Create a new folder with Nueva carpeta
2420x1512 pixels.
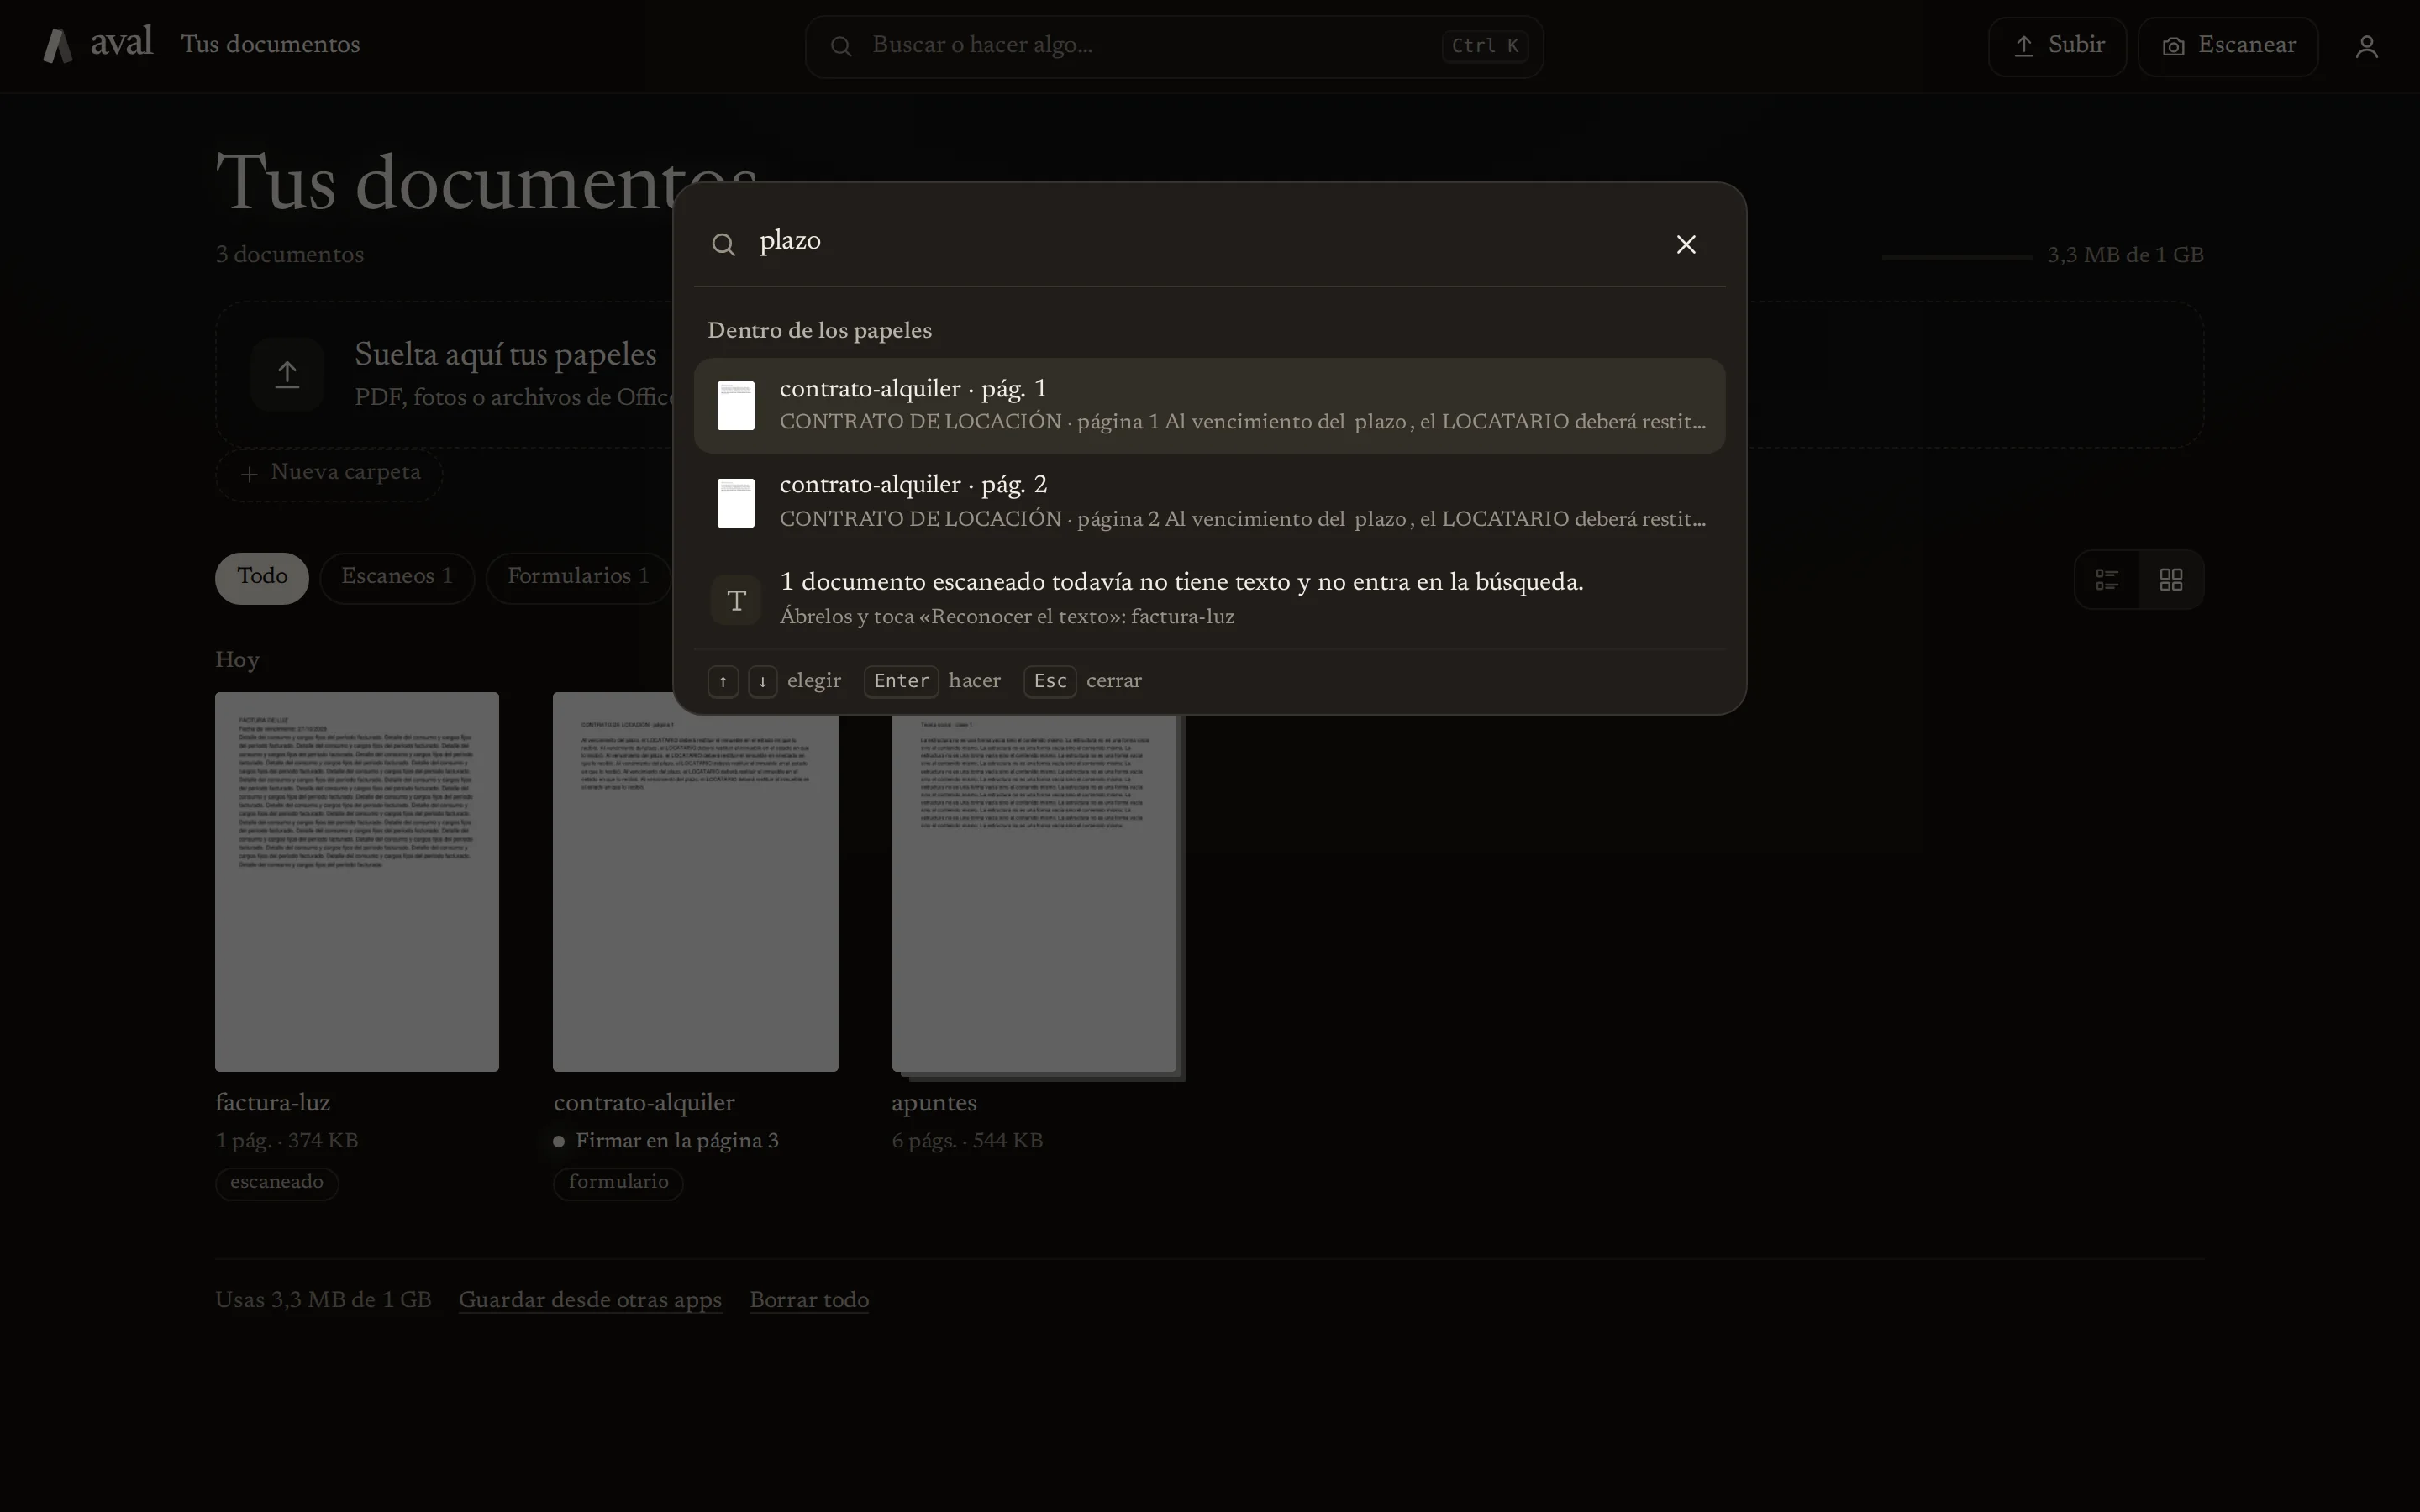coord(329,473)
